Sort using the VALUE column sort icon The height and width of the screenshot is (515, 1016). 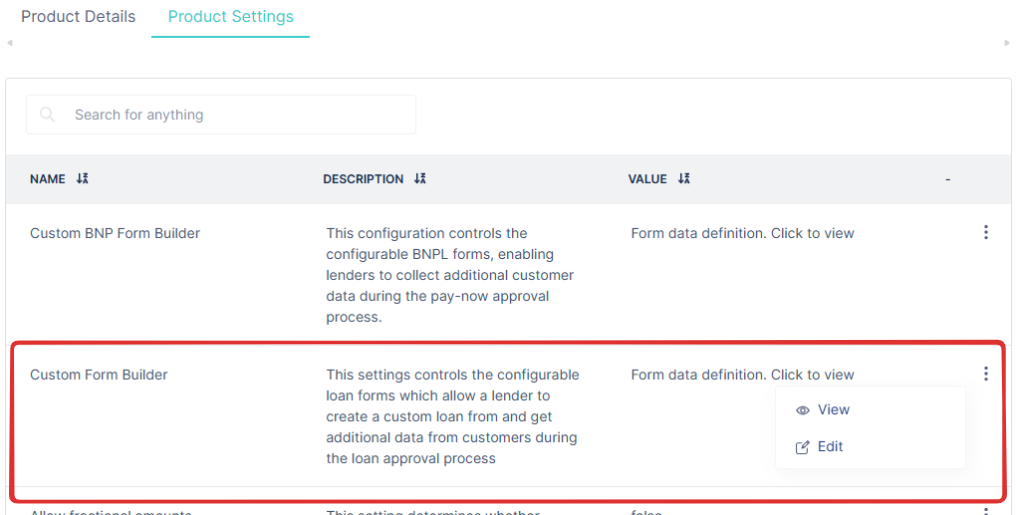click(x=684, y=179)
